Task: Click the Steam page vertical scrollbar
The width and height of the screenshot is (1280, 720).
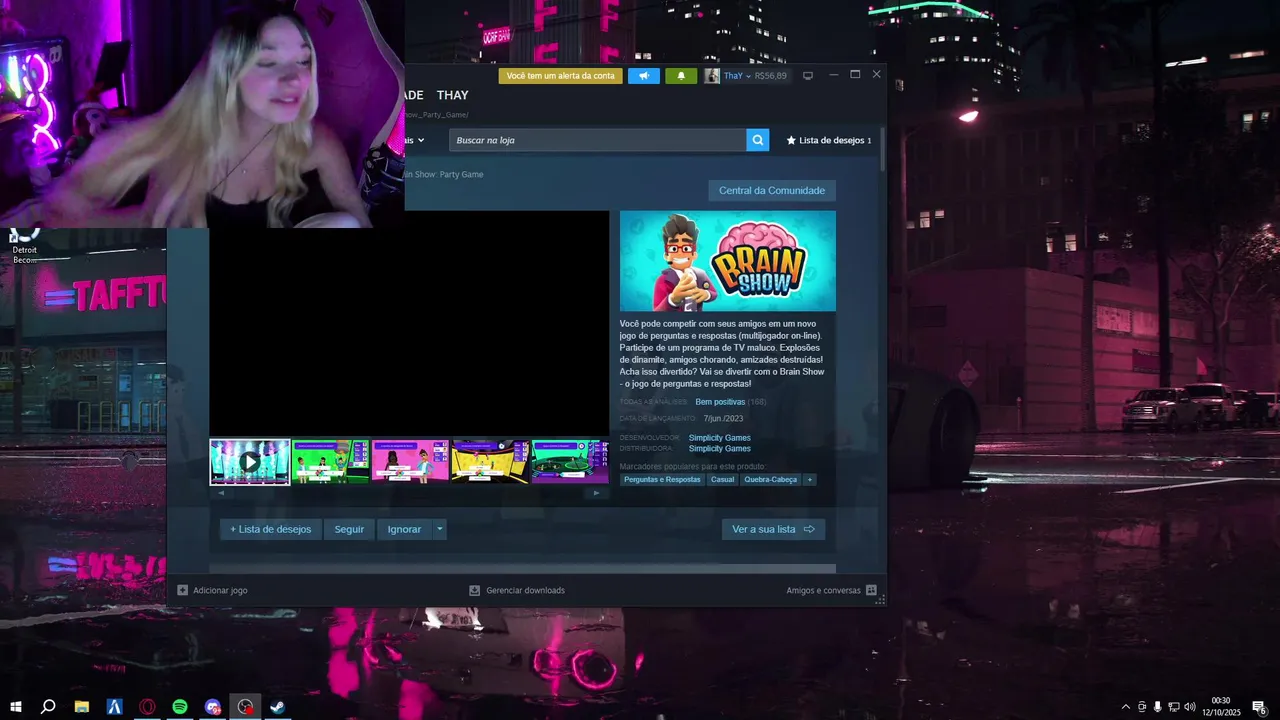Action: (x=882, y=148)
